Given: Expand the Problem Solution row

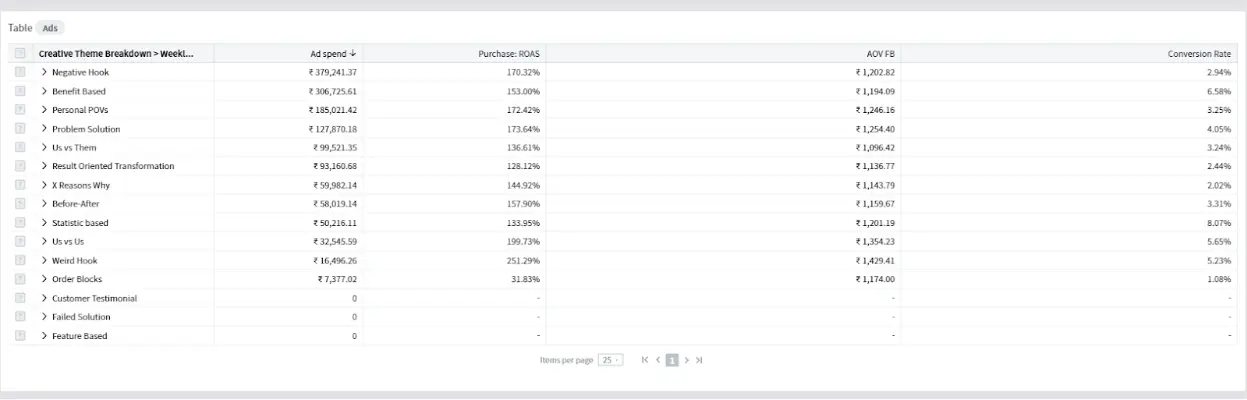Looking at the screenshot, I should pos(44,129).
